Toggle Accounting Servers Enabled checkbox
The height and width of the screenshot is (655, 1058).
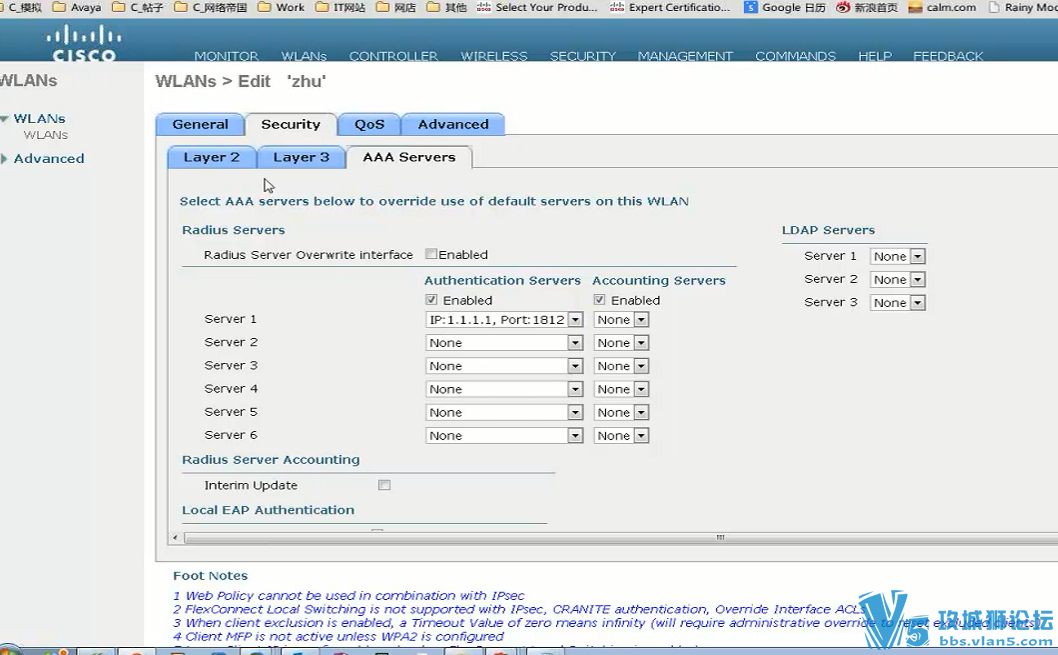[599, 300]
